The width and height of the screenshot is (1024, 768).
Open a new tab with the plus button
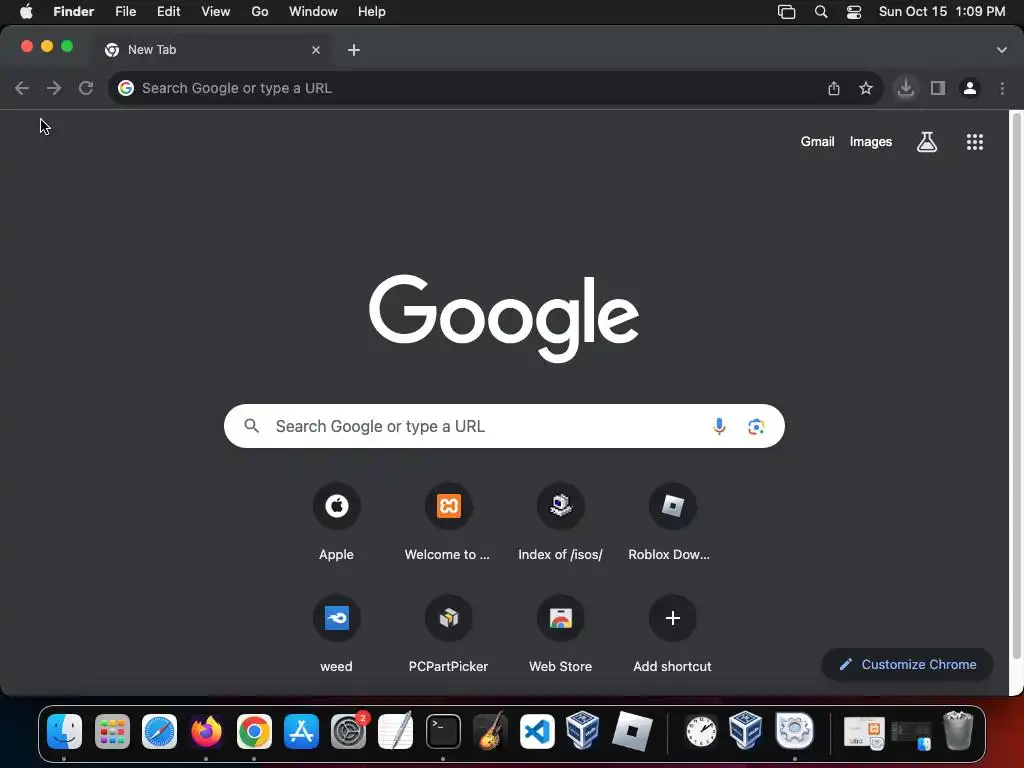pyautogui.click(x=354, y=50)
